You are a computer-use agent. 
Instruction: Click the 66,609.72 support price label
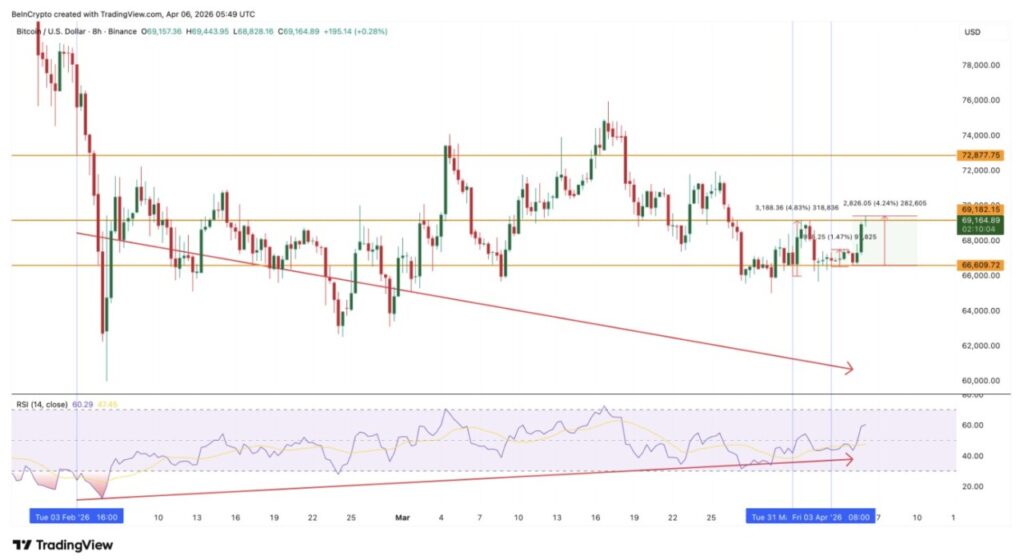click(x=980, y=265)
